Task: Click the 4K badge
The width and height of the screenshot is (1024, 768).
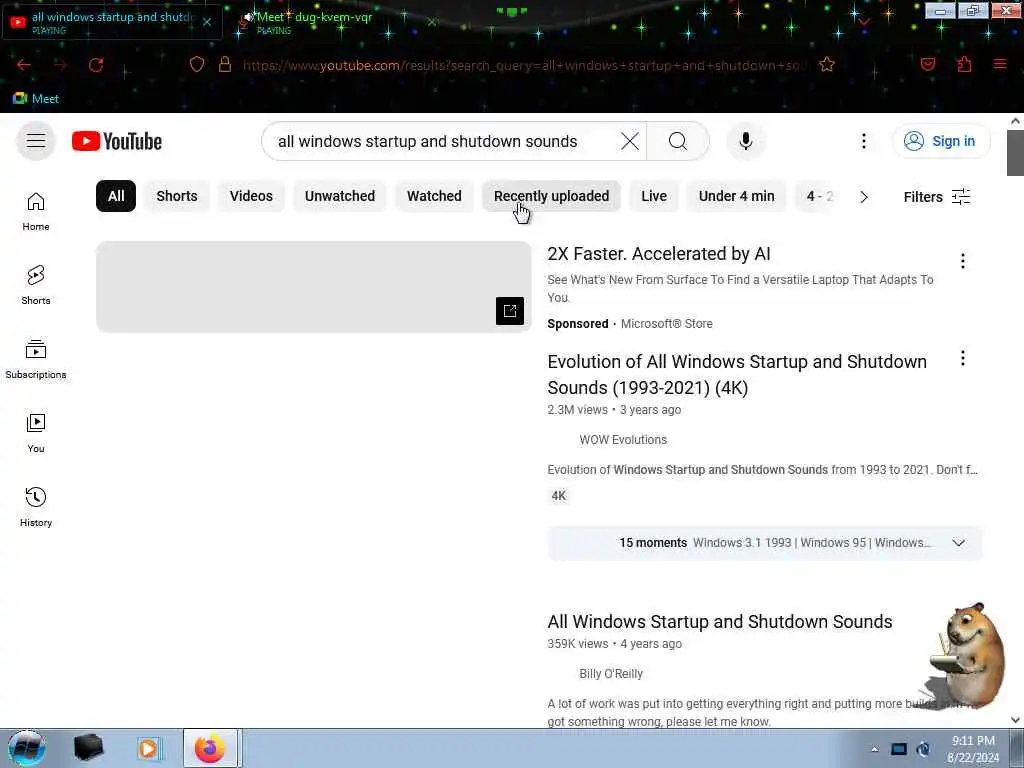Action: pyautogui.click(x=558, y=496)
